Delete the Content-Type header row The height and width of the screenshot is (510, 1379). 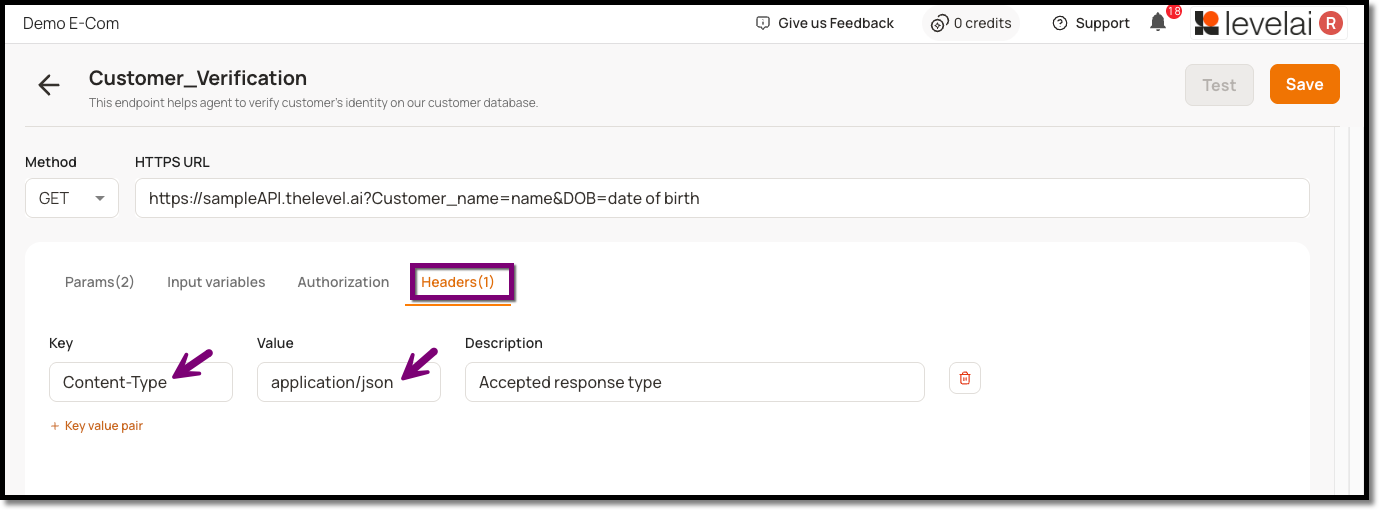(965, 378)
